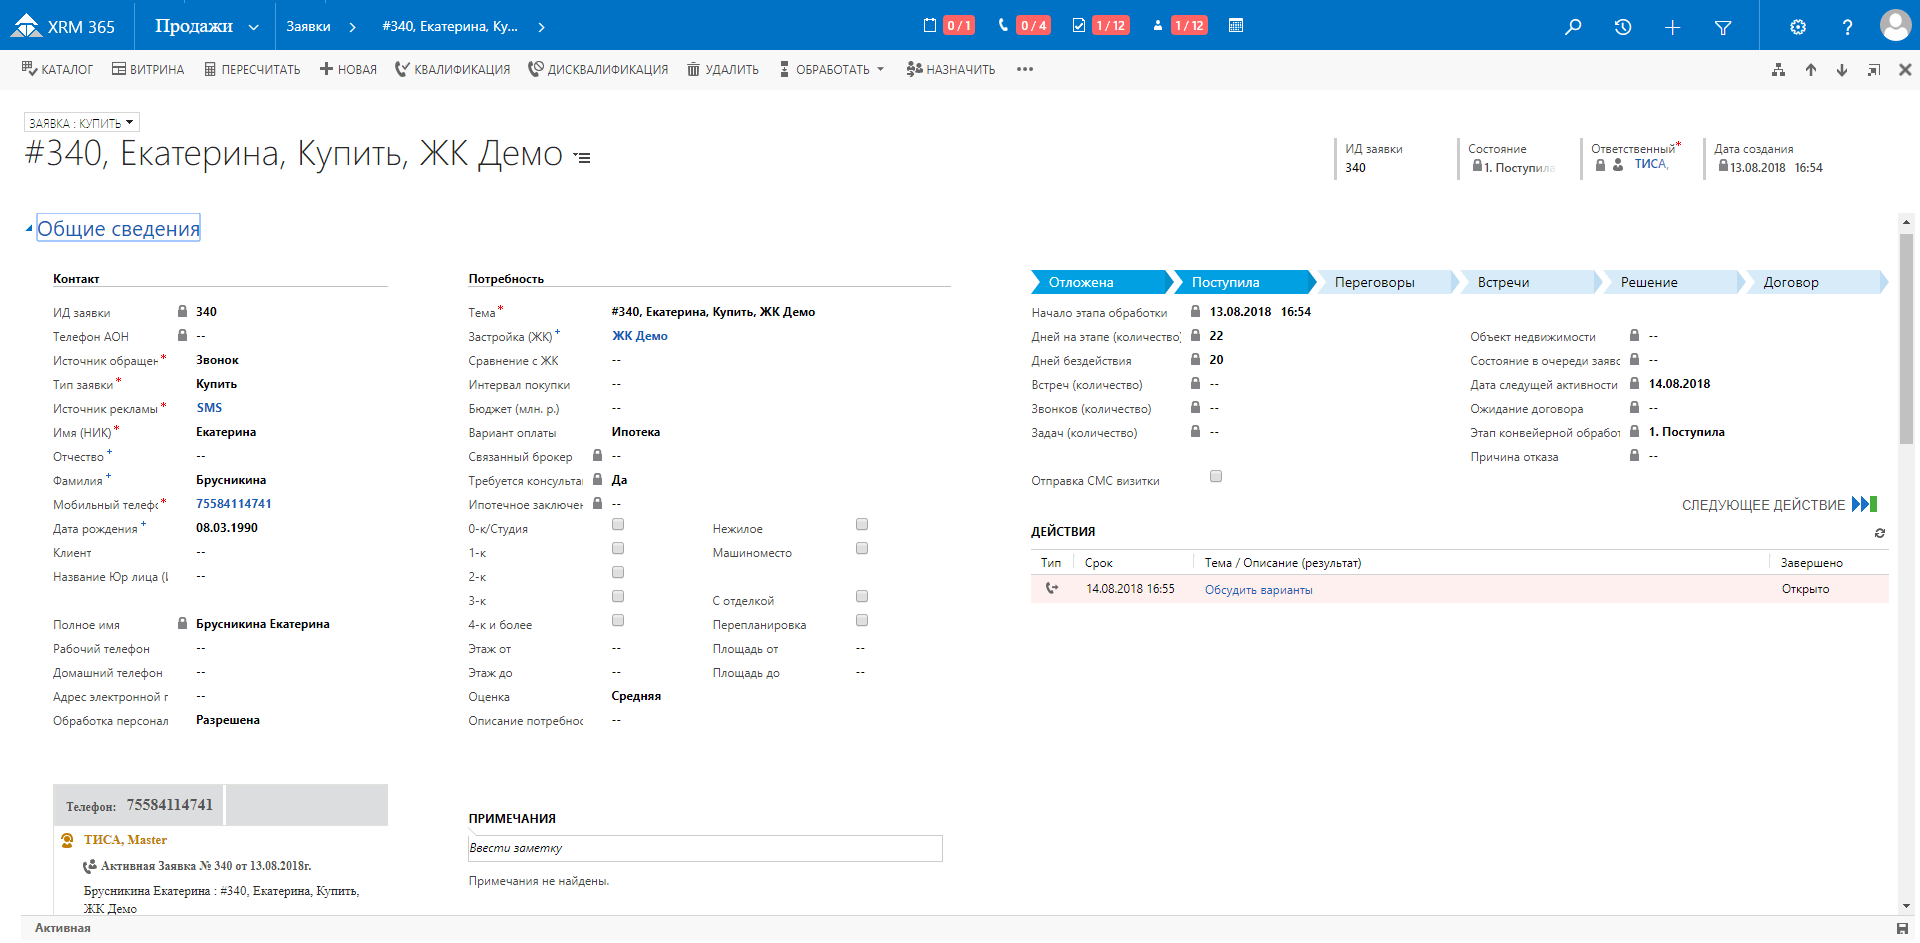
Task: Toggle the 2-к checkbox
Action: pyautogui.click(x=618, y=572)
